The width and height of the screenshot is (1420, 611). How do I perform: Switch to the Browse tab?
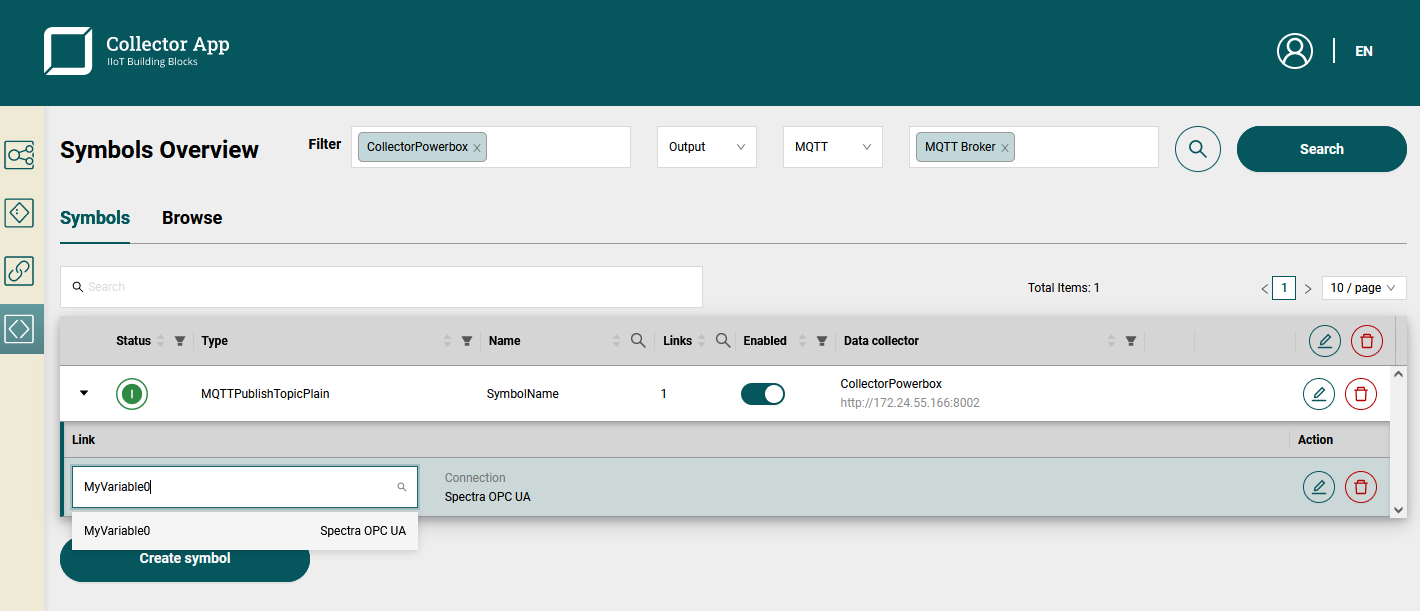[x=192, y=218]
